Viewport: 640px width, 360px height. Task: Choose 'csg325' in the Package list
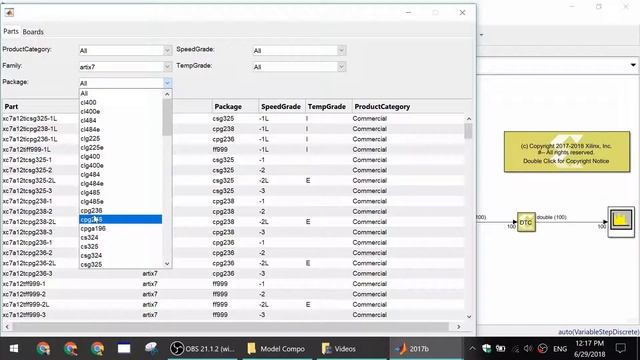(120, 264)
